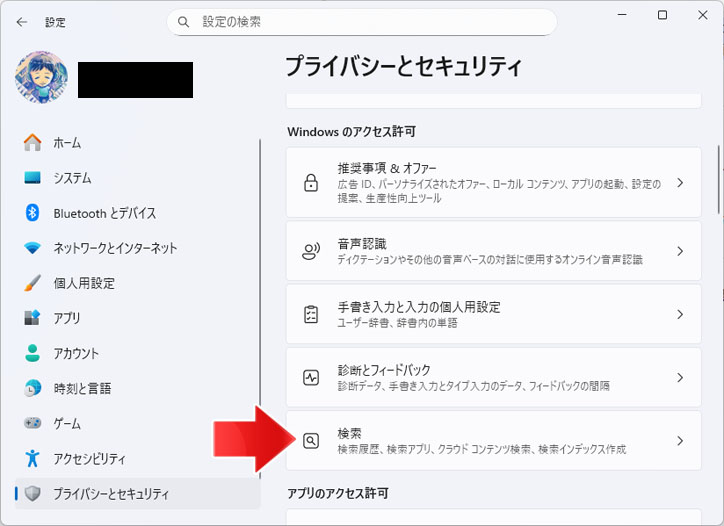Click the Bluetooth icon in sidebar
This screenshot has width=724, height=526.
[x=33, y=213]
